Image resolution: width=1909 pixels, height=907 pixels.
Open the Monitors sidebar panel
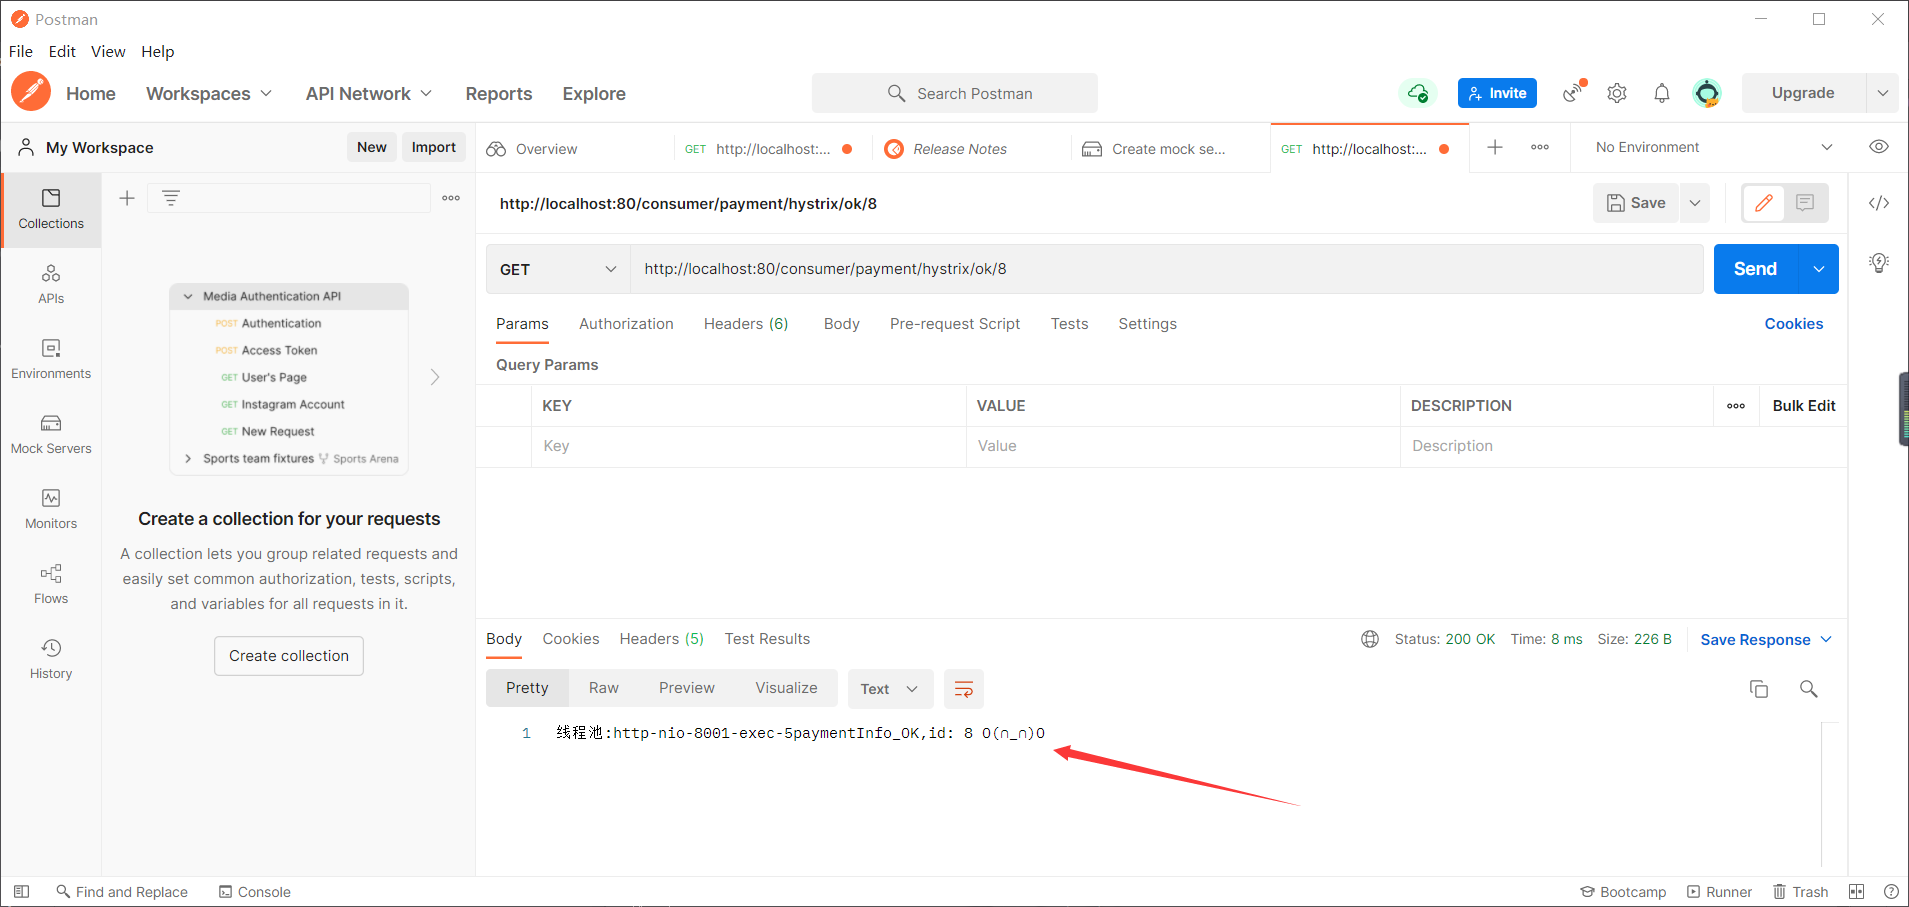51,509
